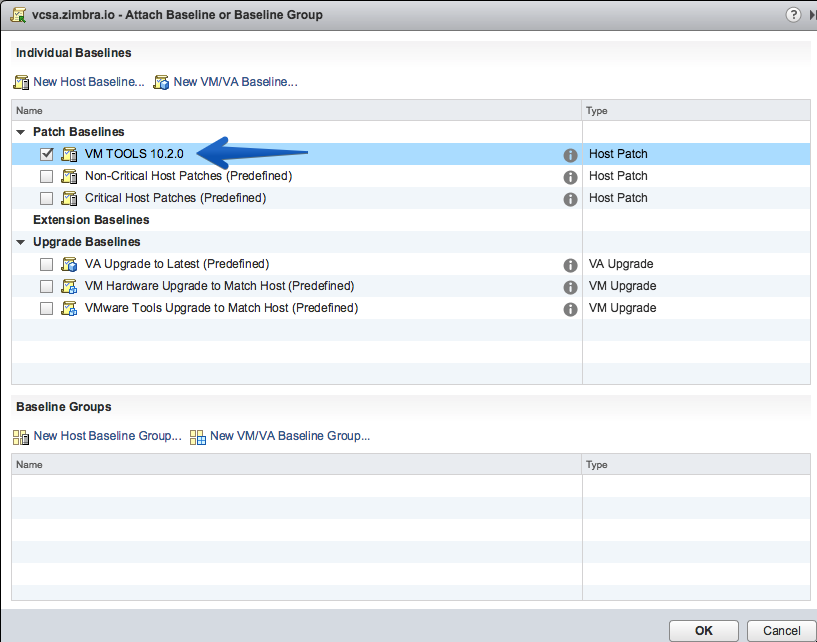Screen dimensions: 817x642
Task: Click the Critical Host Patches baseline icon
Action: [x=69, y=198]
